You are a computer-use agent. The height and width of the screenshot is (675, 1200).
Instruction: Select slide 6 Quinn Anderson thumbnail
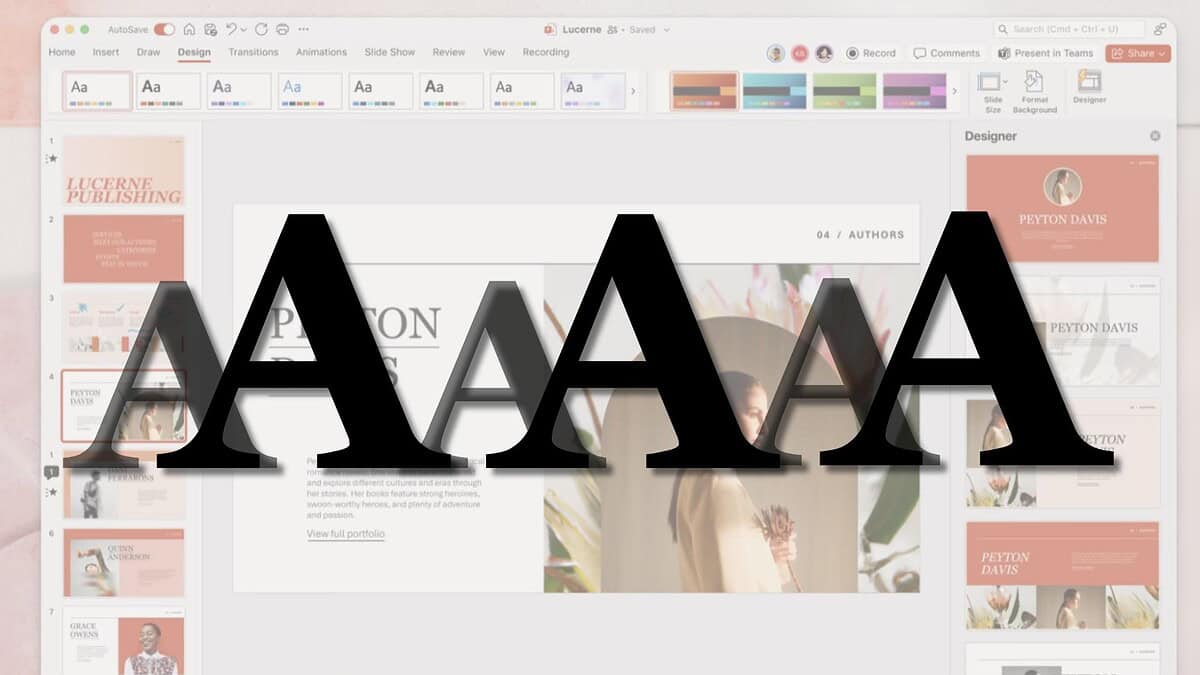click(x=124, y=563)
